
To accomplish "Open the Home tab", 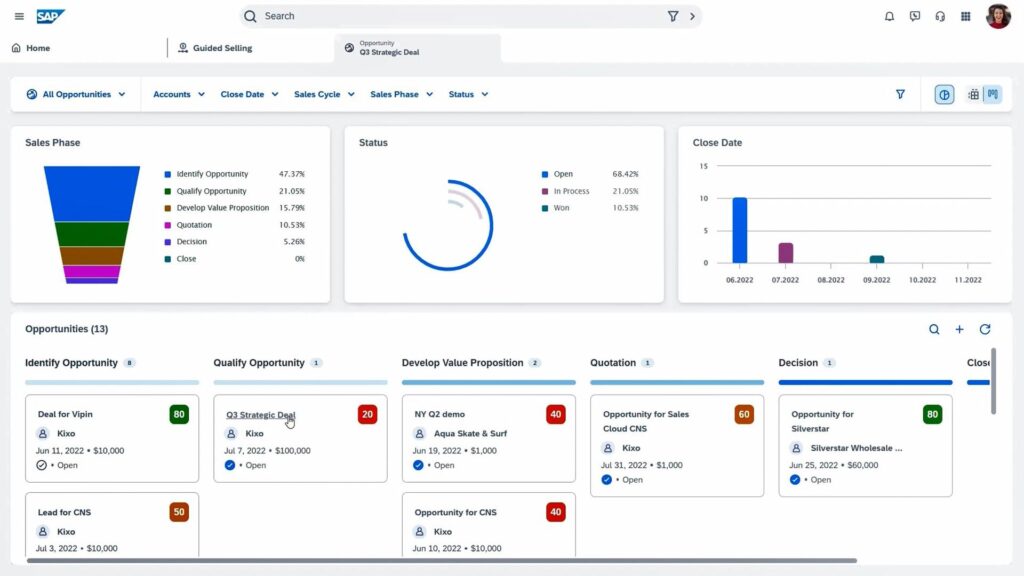I will tap(34, 47).
